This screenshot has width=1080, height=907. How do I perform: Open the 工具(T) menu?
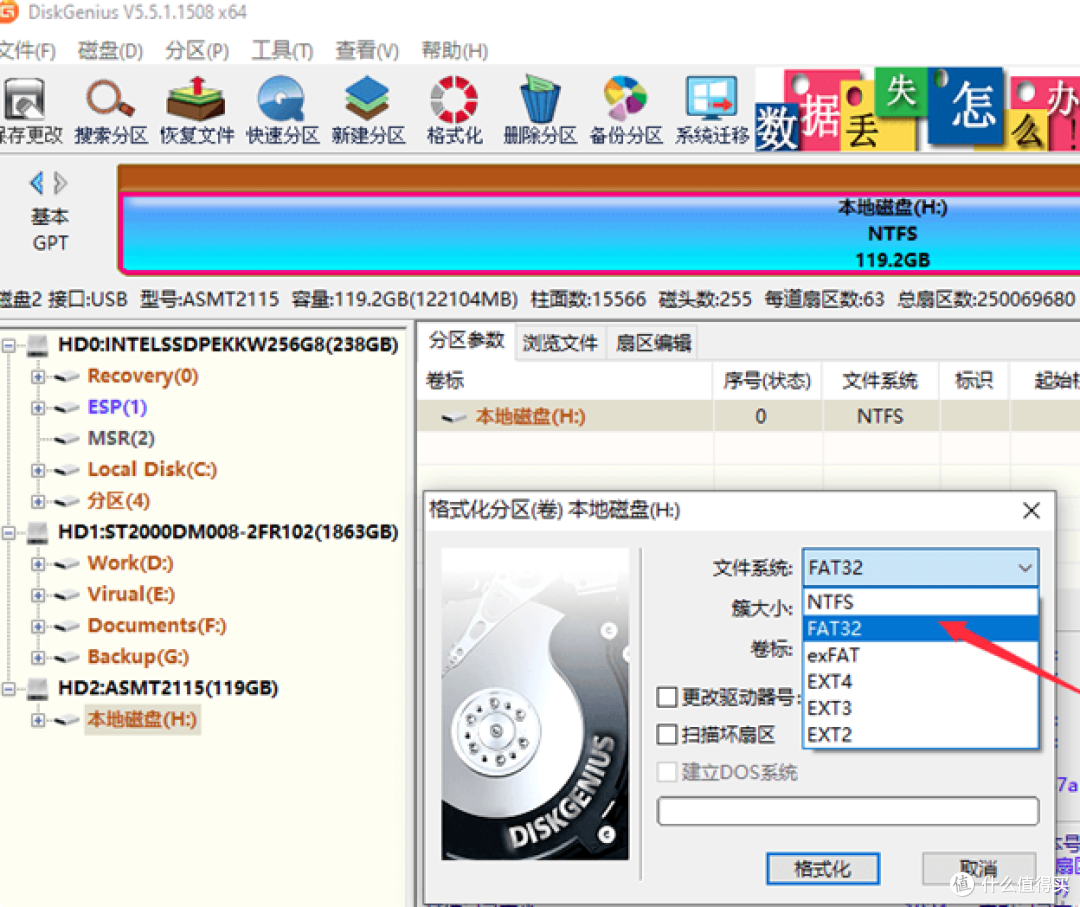(x=282, y=51)
